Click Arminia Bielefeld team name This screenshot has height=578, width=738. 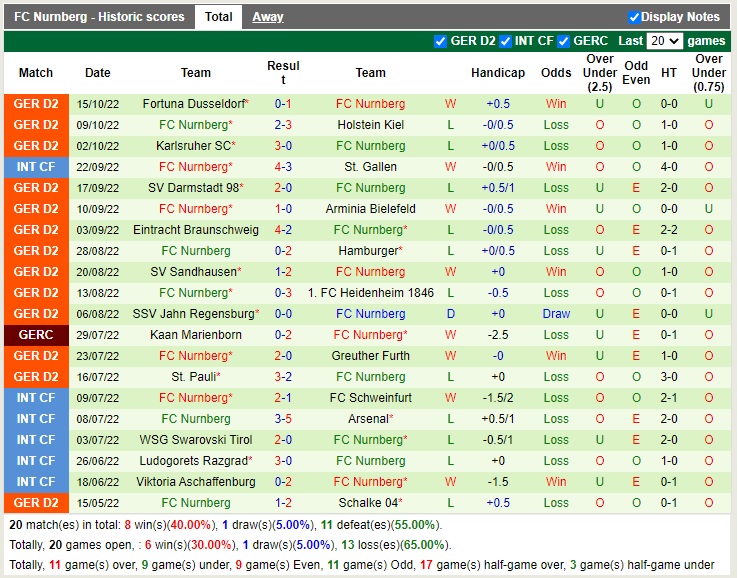[370, 209]
